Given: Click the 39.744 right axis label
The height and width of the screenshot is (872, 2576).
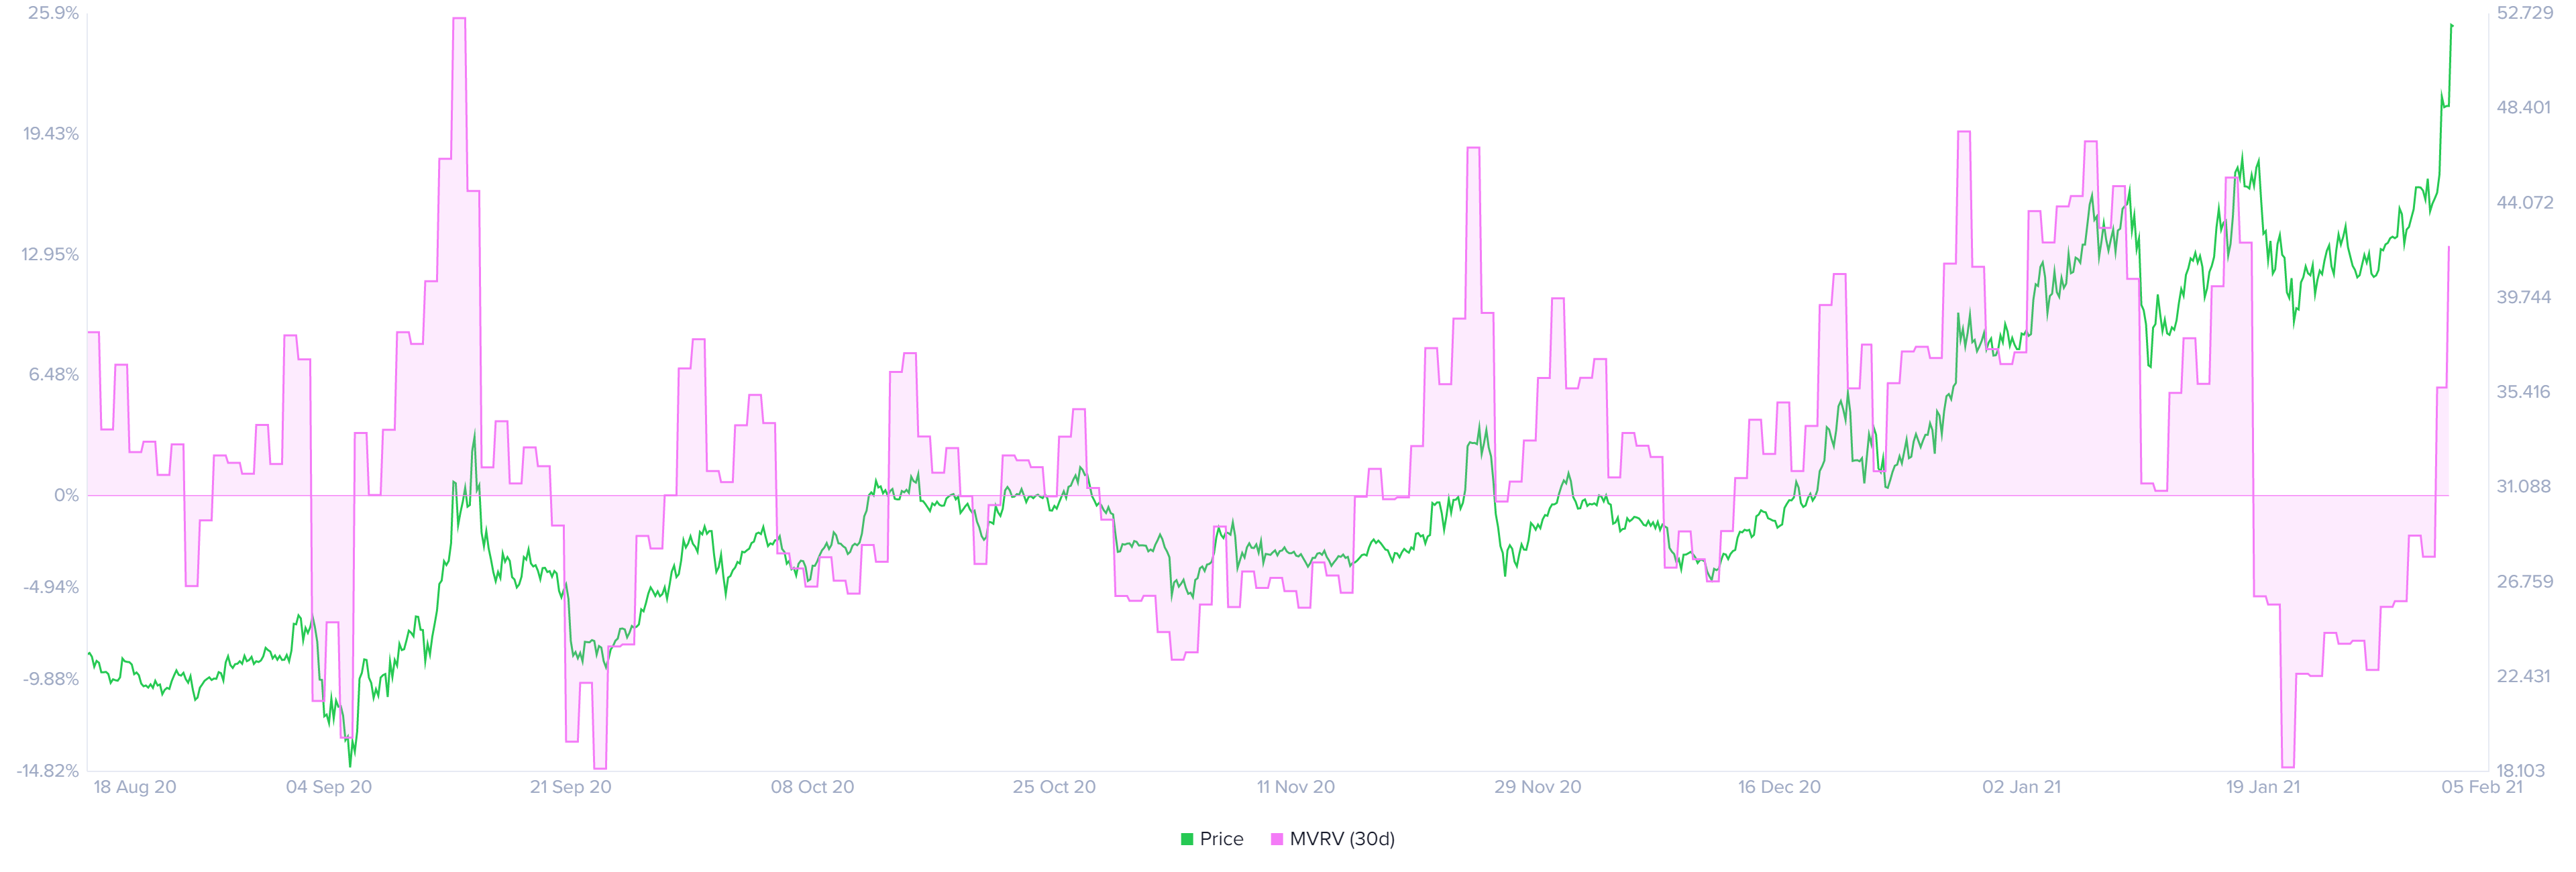Looking at the screenshot, I should coord(2524,297).
